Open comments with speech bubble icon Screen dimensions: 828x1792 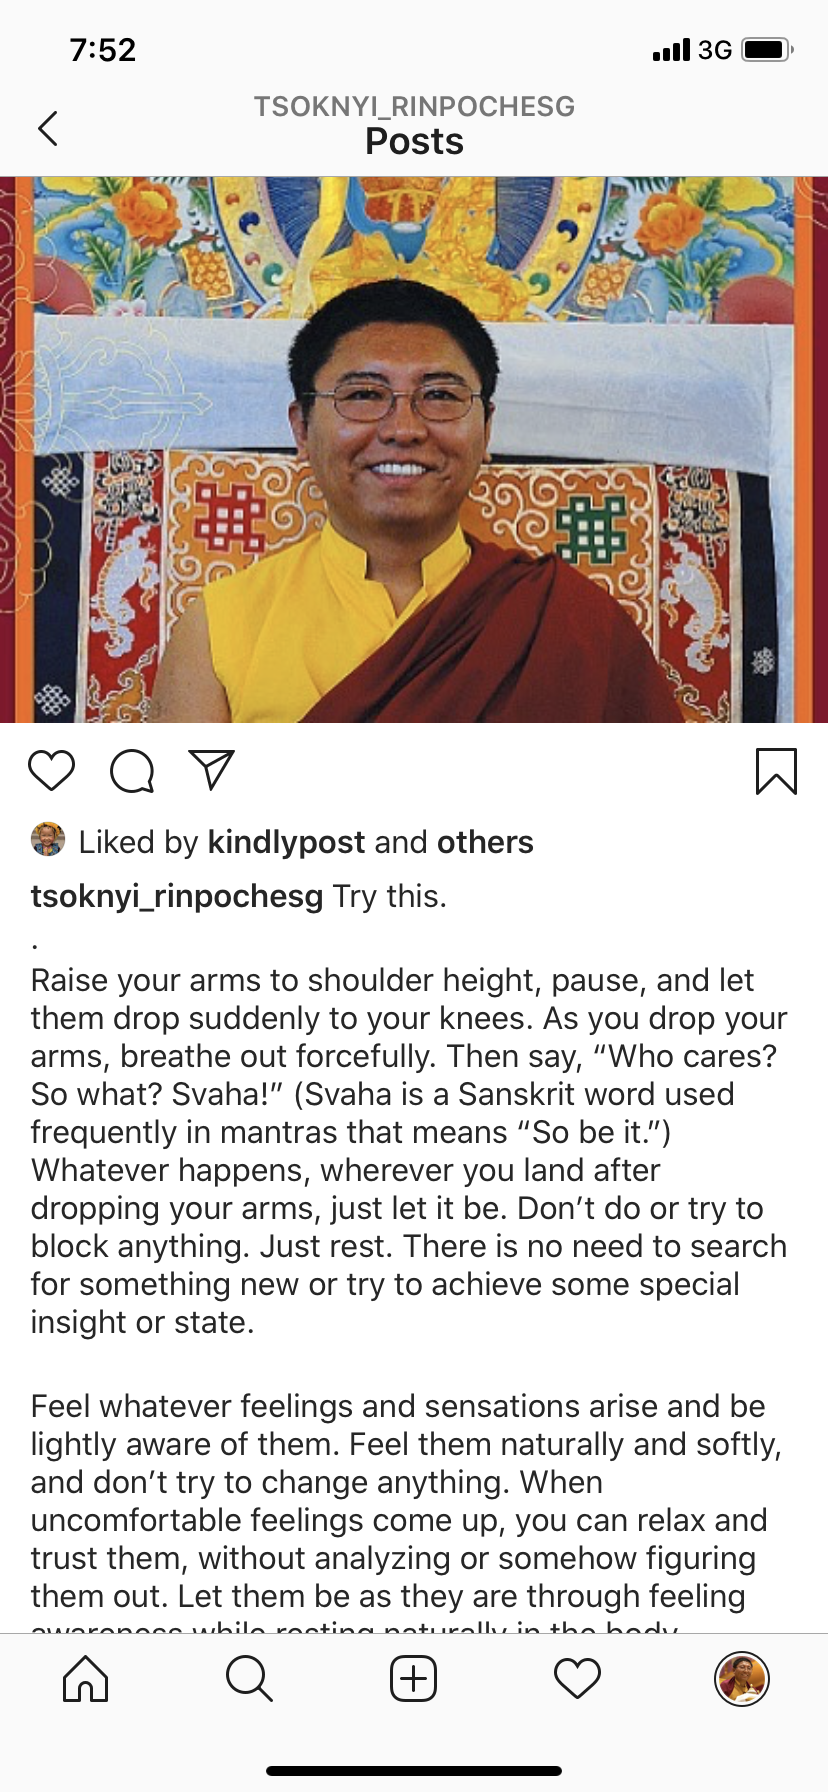tap(132, 771)
